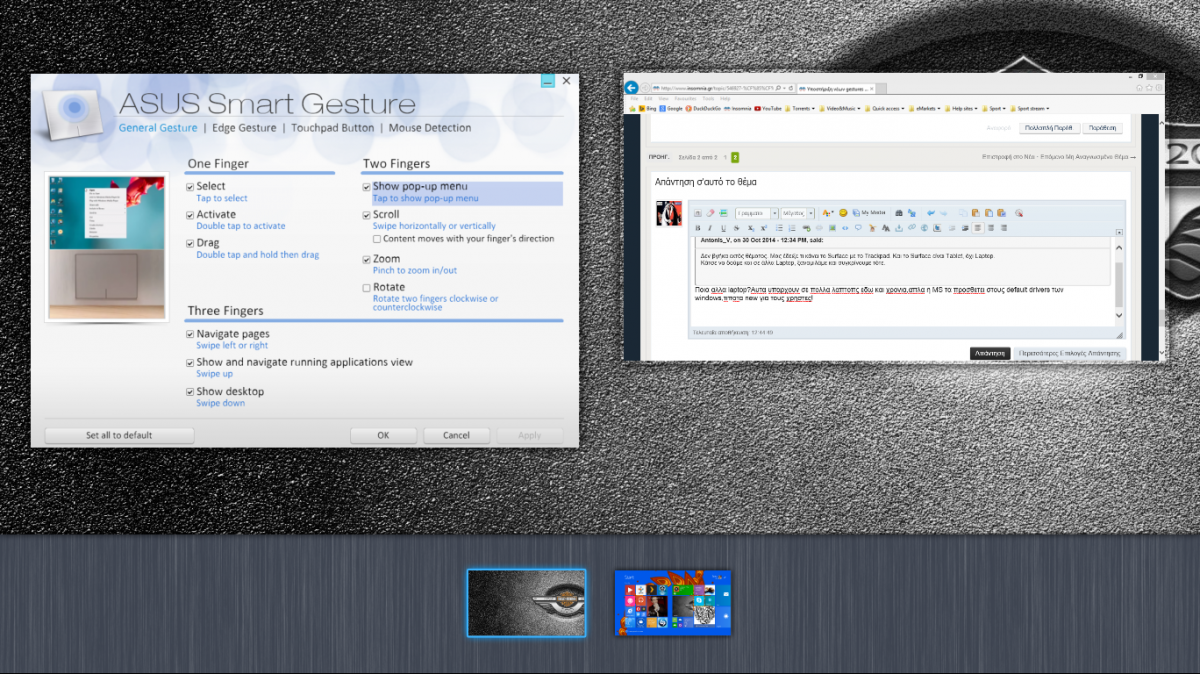The height and width of the screenshot is (674, 1200).
Task: Toggle Bold in the reply editor
Action: [x=697, y=228]
